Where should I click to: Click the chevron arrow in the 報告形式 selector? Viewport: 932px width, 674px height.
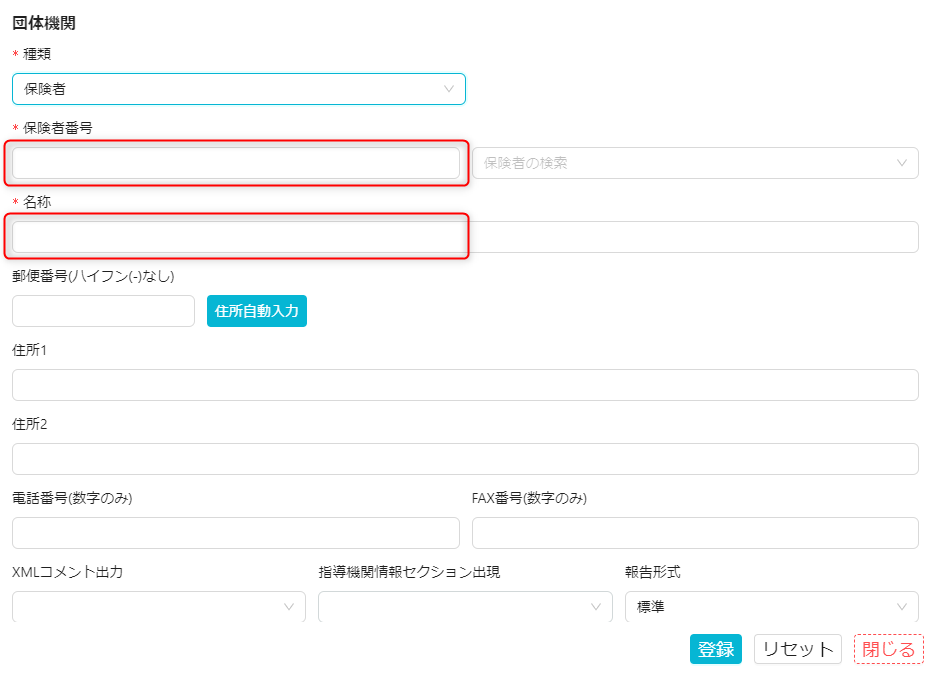pyautogui.click(x=902, y=607)
